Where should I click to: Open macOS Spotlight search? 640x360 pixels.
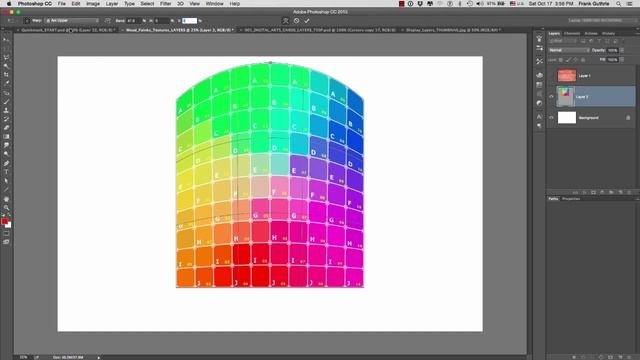pyautogui.click(x=619, y=4)
